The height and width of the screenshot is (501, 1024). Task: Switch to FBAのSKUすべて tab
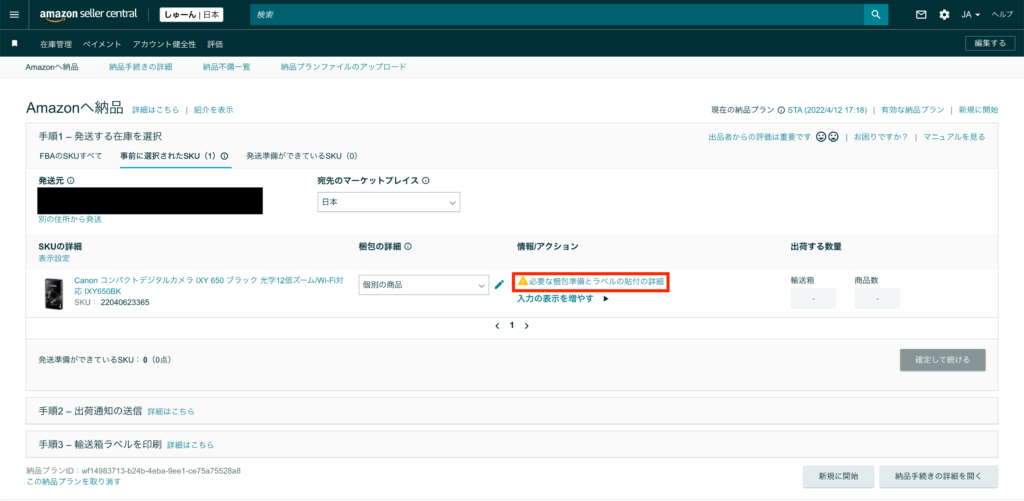(71, 156)
